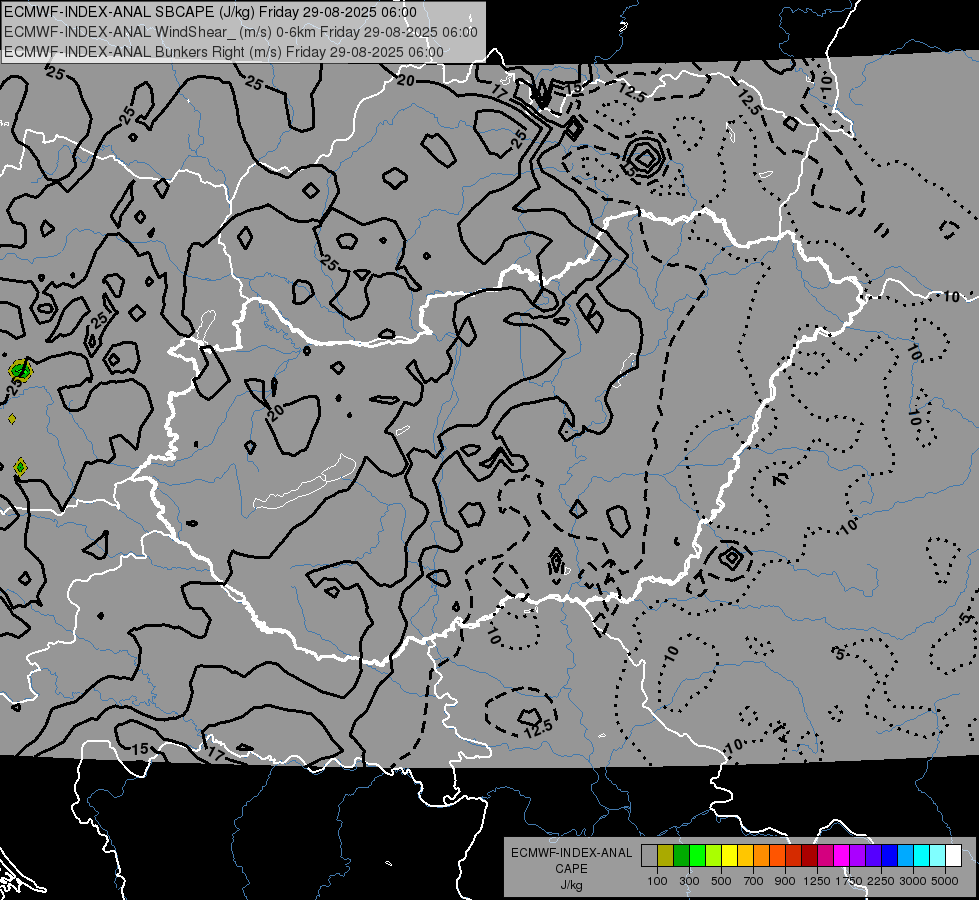Select the purple swatch above 1750
This screenshot has width=979, height=900.
(857, 856)
